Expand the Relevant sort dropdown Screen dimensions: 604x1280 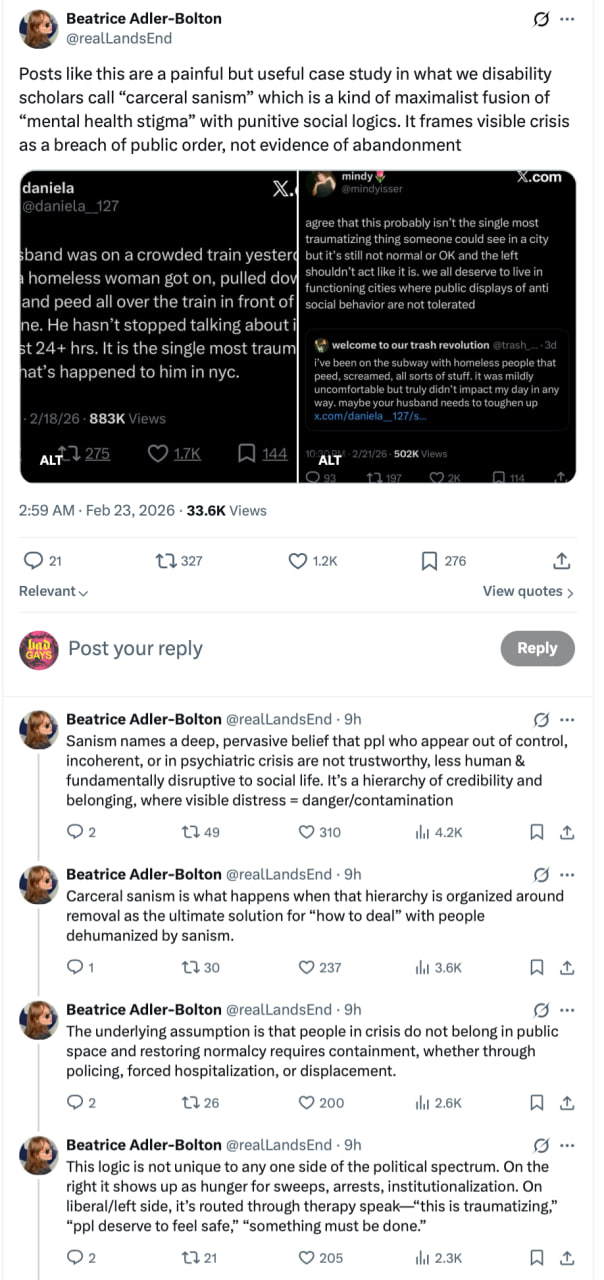click(x=53, y=591)
